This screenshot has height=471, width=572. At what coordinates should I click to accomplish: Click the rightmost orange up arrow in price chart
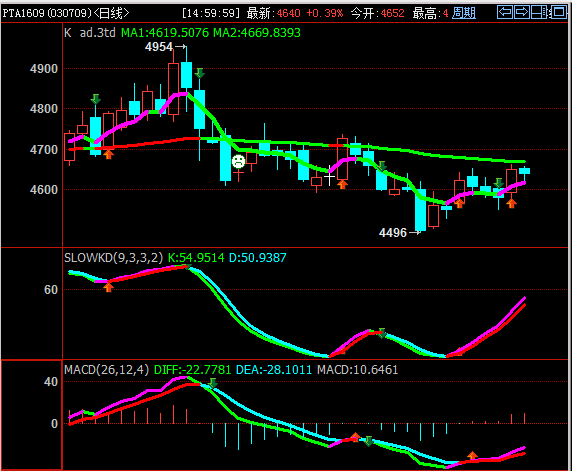point(511,204)
